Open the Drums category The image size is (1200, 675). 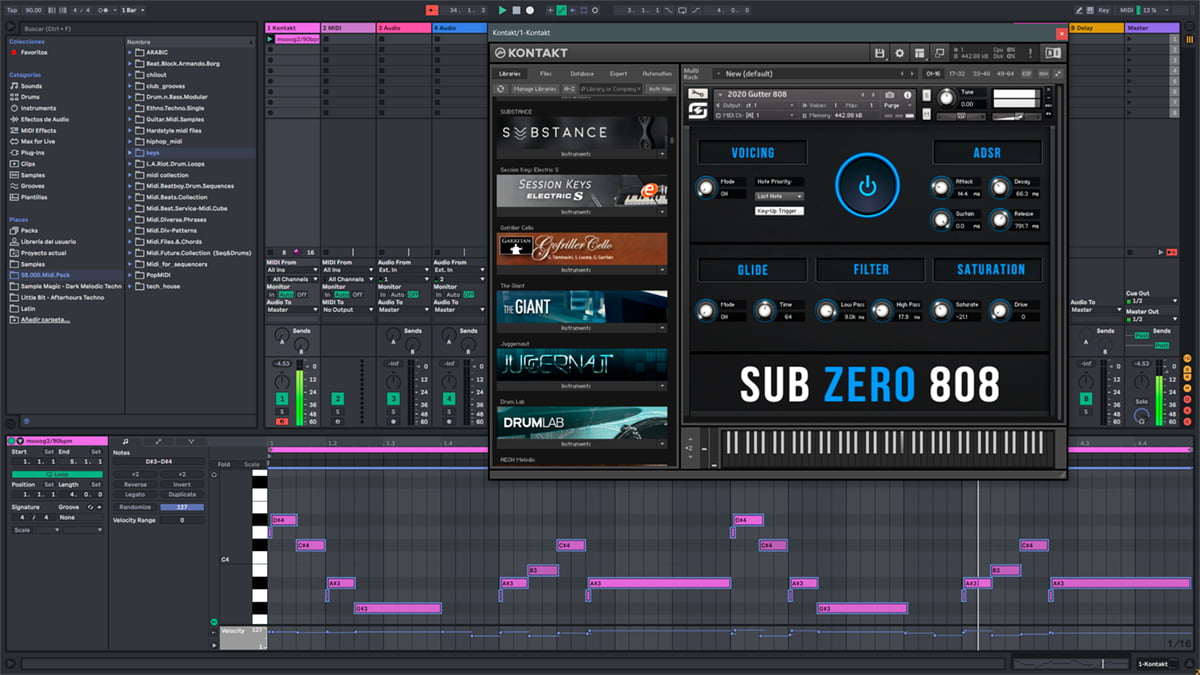pos(31,97)
